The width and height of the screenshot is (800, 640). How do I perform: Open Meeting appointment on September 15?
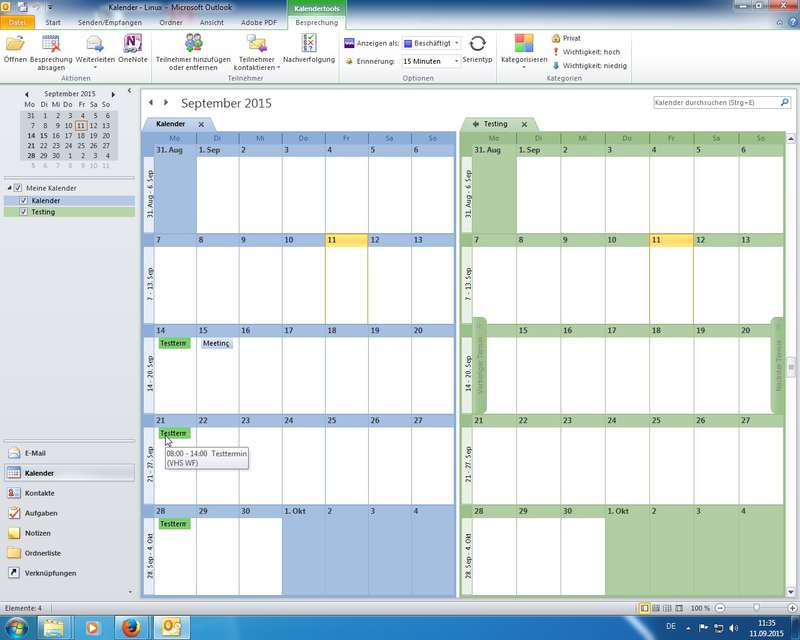pyautogui.click(x=216, y=343)
